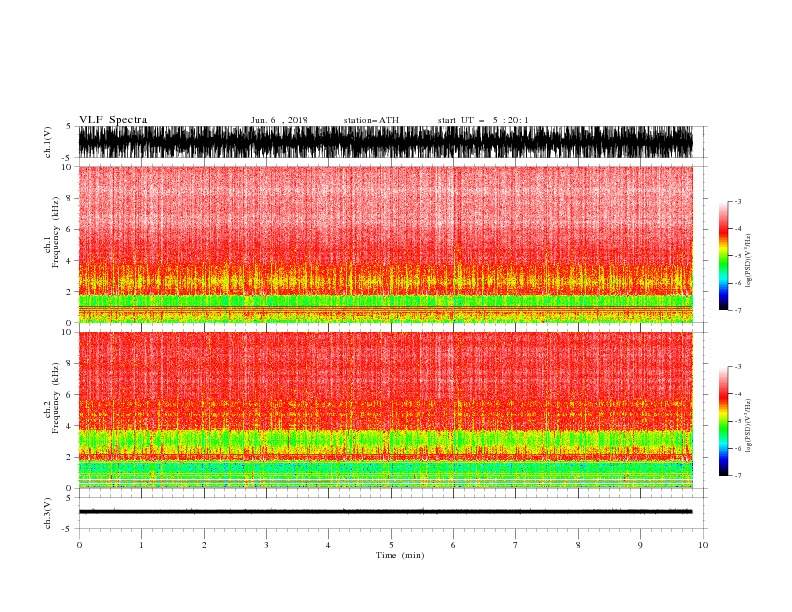Click time axis tick label "8"
This screenshot has width=792, height=612.
[578, 545]
